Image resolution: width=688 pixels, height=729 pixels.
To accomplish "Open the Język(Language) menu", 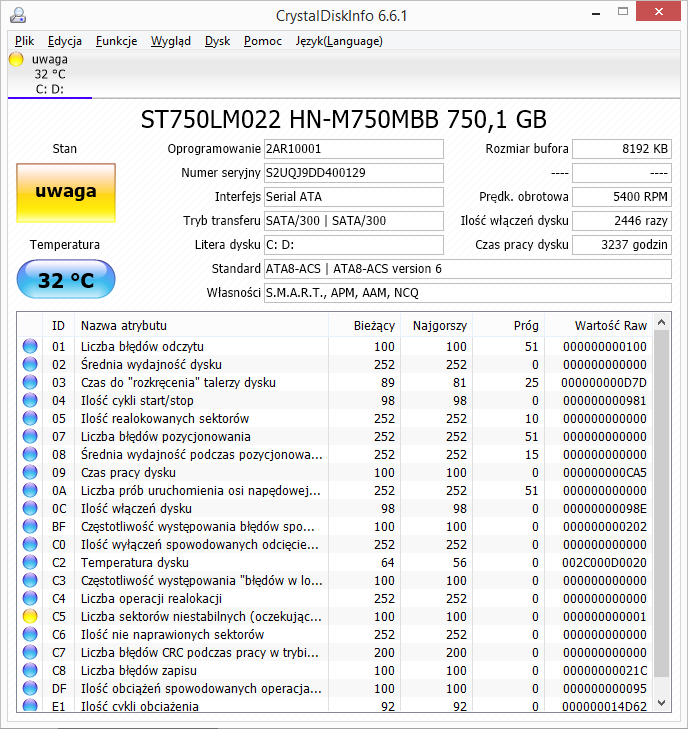I will (339, 41).
